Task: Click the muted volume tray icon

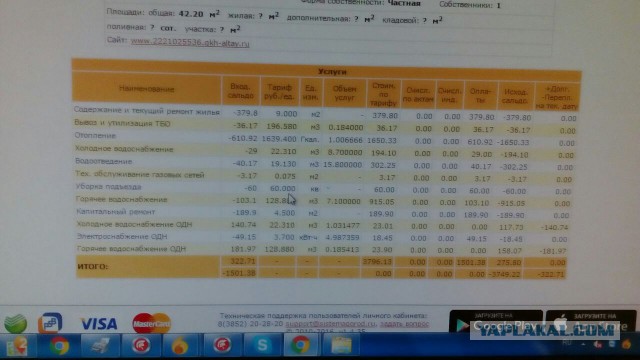Action: coord(598,345)
